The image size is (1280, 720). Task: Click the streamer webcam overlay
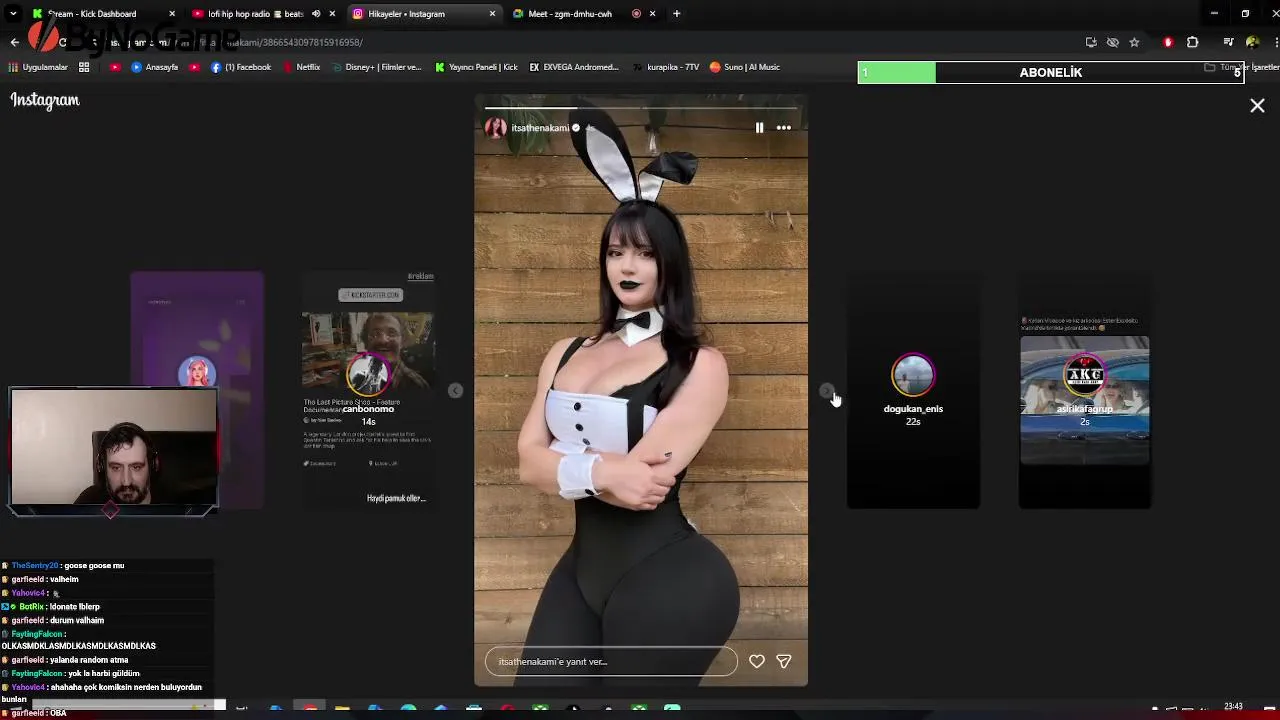point(113,448)
